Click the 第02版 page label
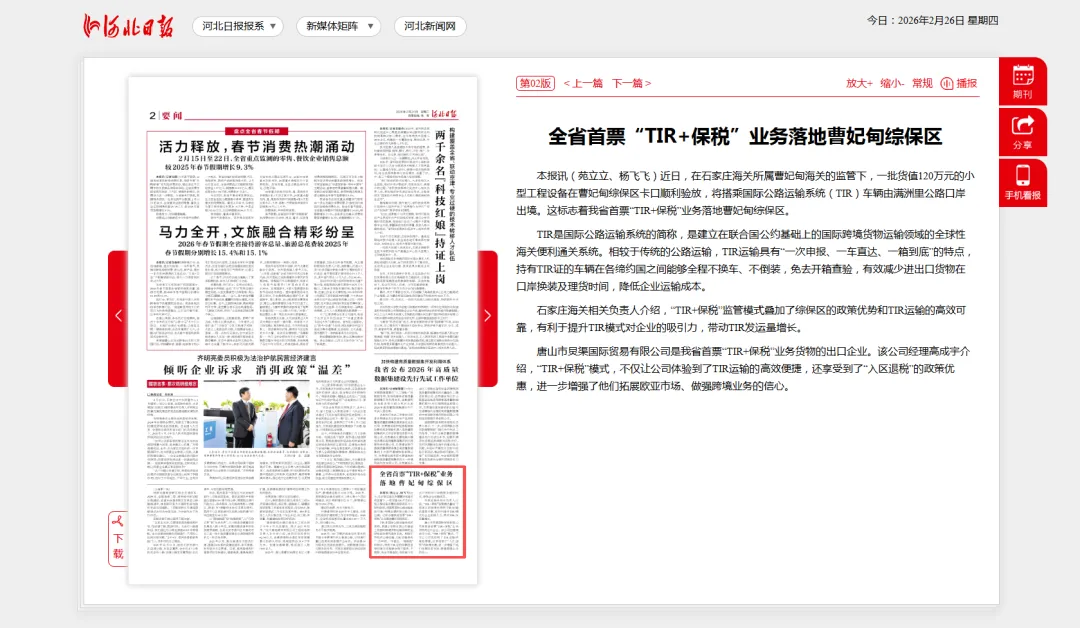 pos(535,83)
